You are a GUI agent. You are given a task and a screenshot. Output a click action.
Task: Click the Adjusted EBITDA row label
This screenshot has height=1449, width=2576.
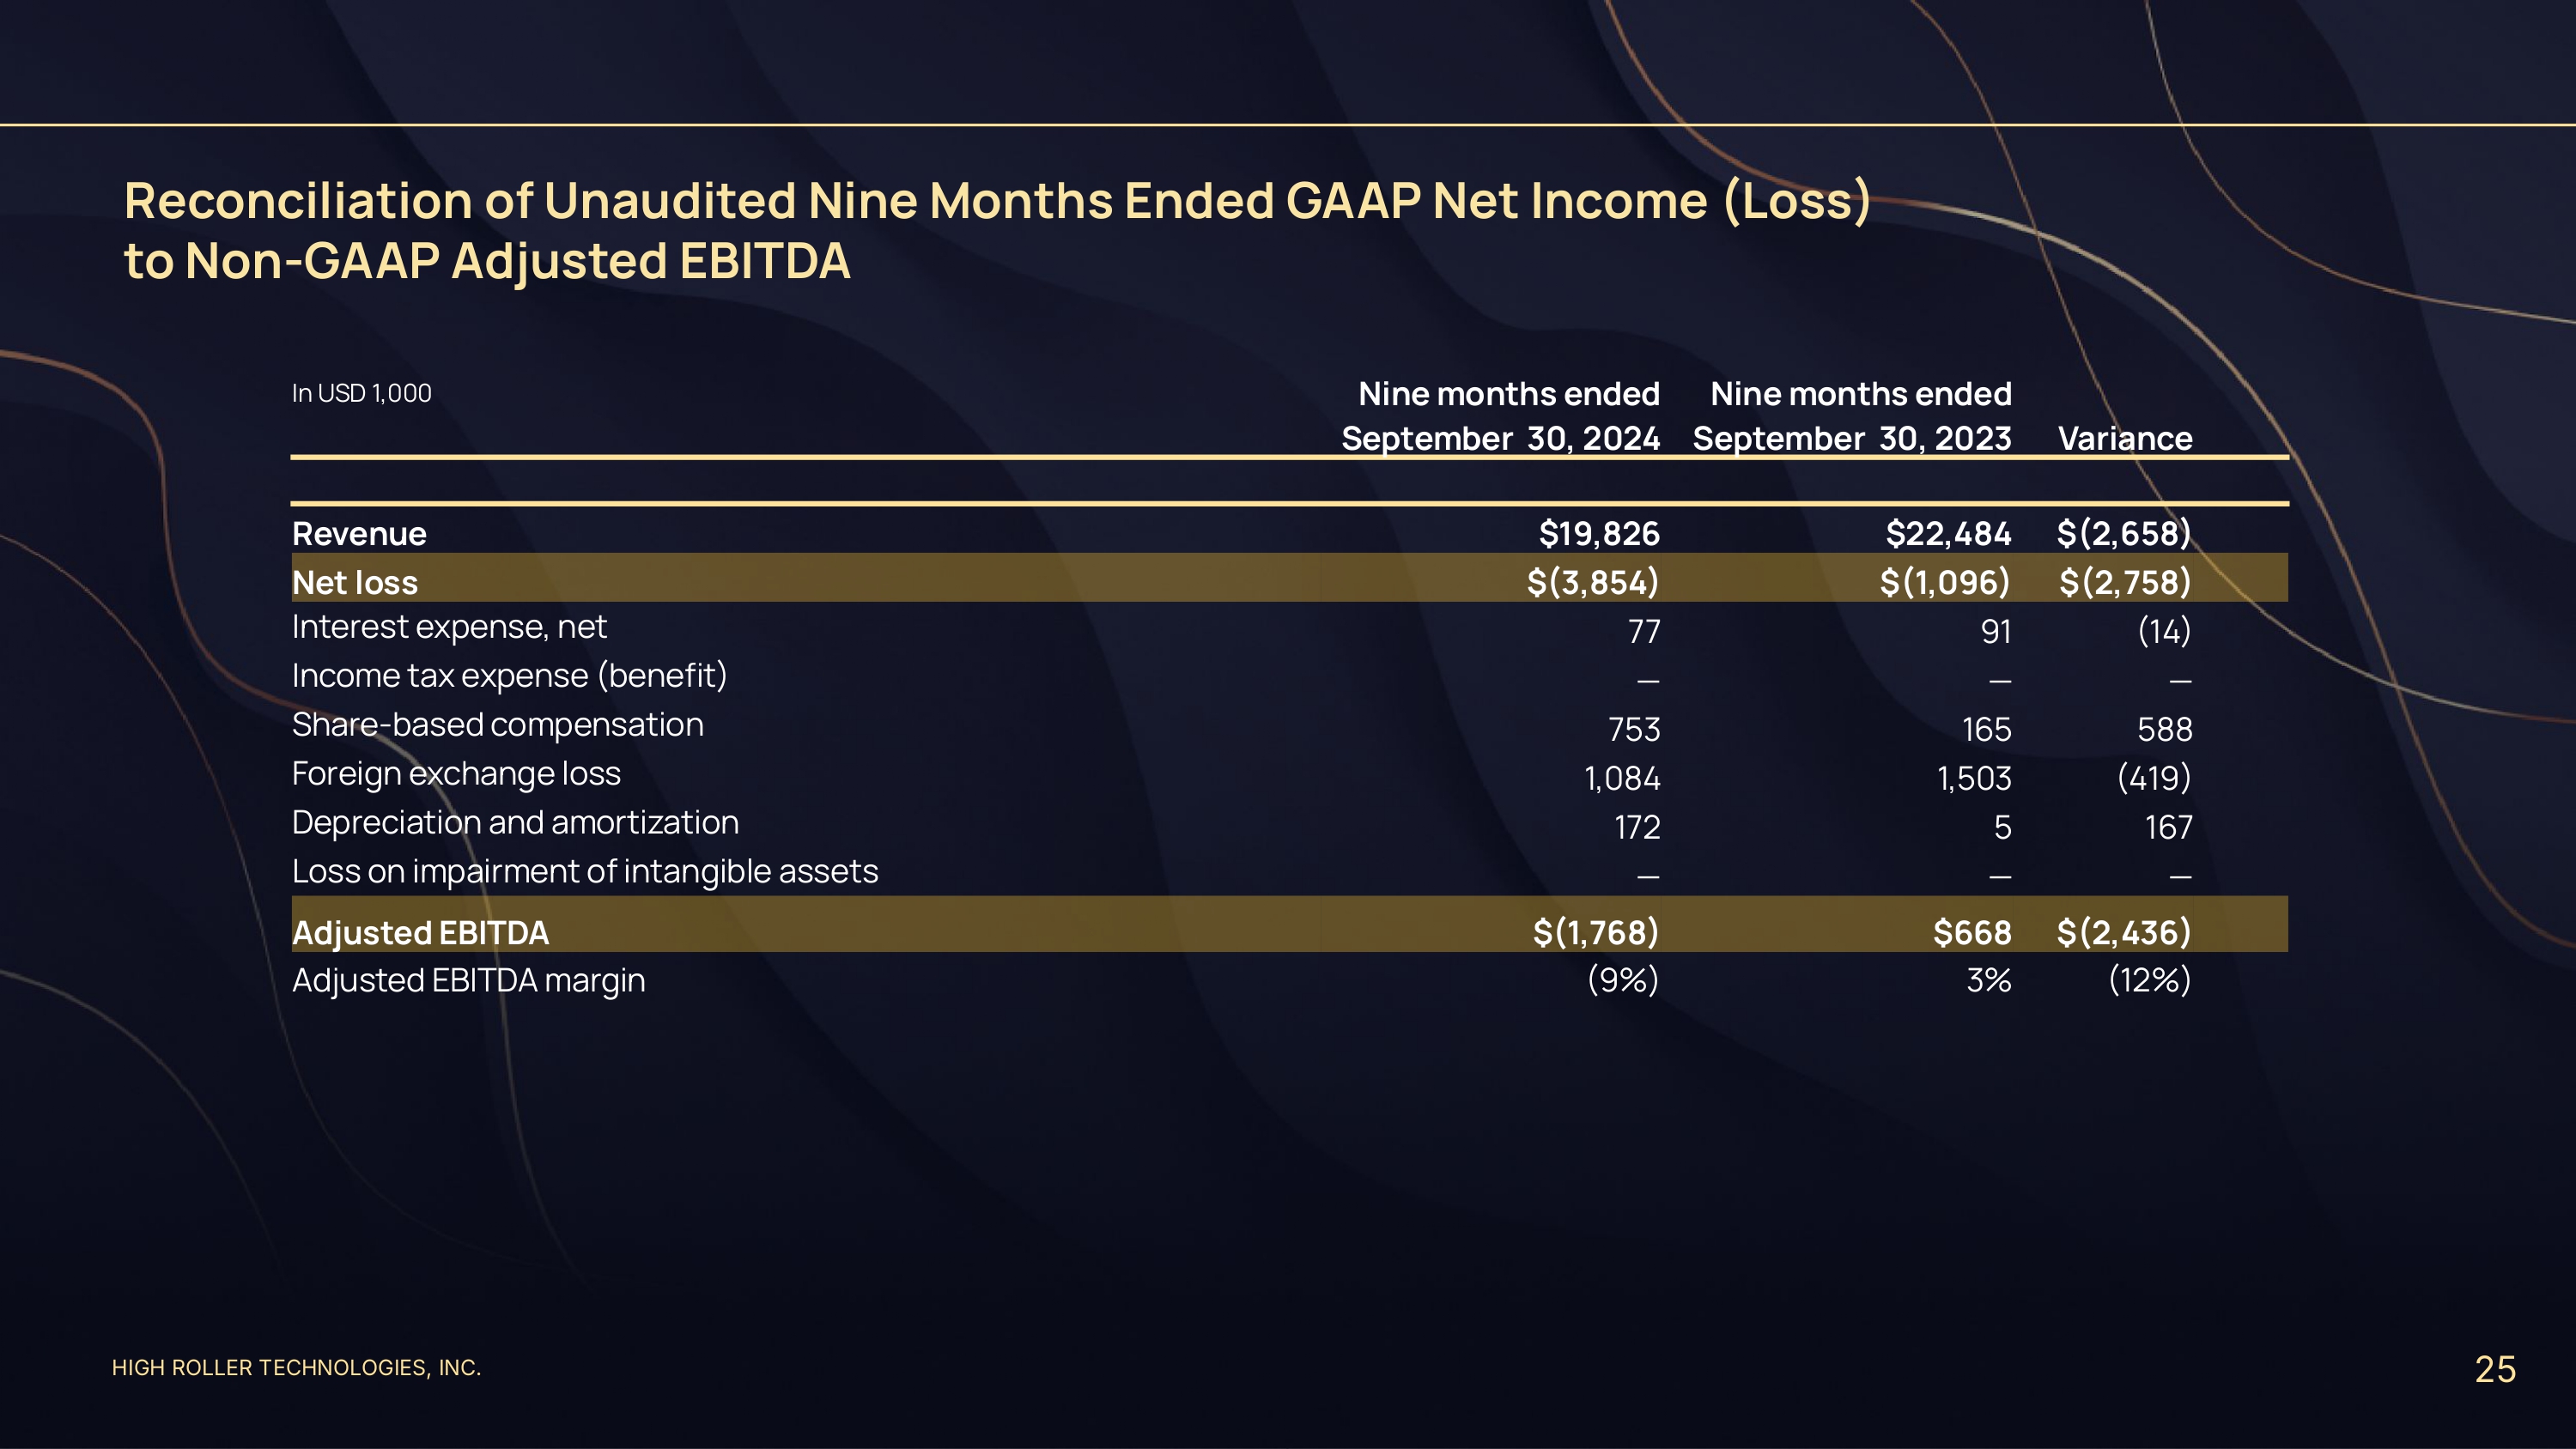pyautogui.click(x=420, y=932)
